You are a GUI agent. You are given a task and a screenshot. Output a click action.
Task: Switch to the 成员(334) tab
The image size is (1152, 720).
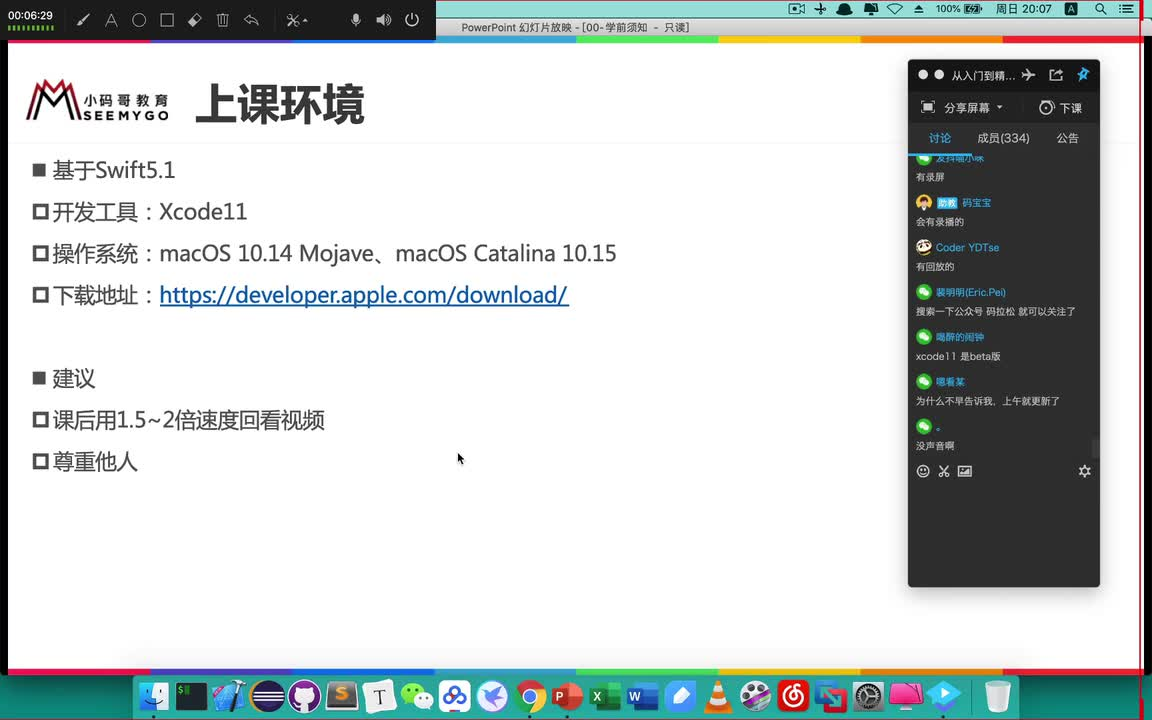click(1003, 138)
